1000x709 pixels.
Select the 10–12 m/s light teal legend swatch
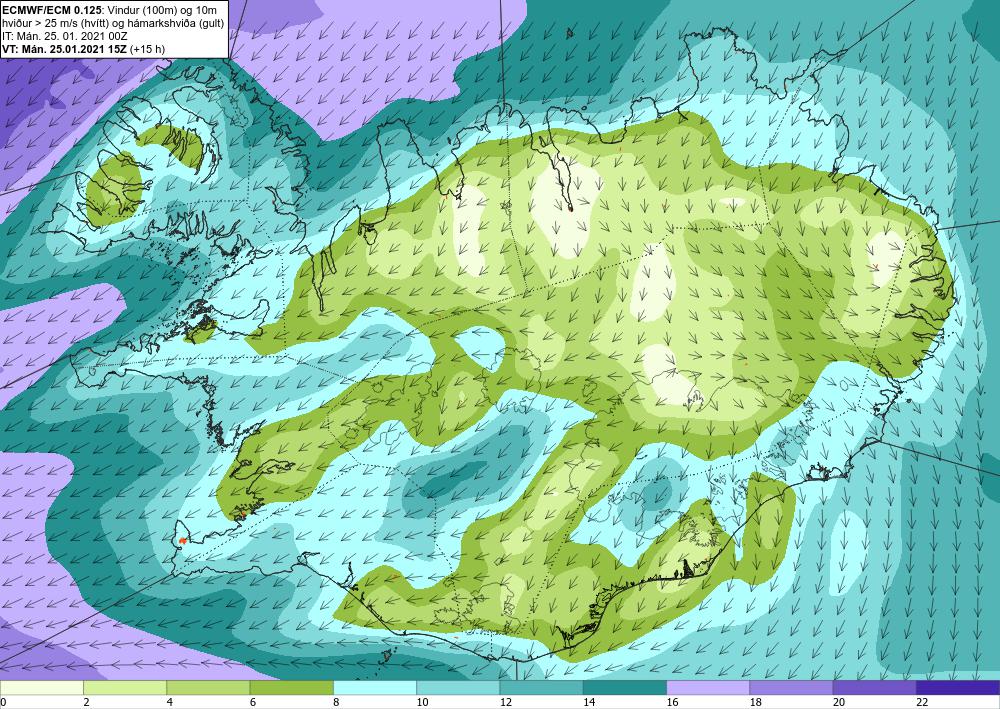[458, 688]
